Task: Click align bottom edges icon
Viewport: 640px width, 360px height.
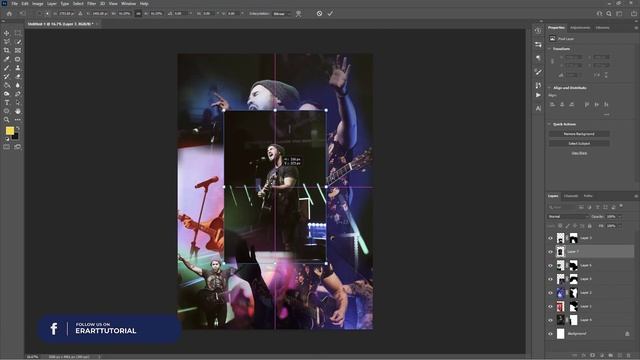Action: pyautogui.click(x=606, y=104)
